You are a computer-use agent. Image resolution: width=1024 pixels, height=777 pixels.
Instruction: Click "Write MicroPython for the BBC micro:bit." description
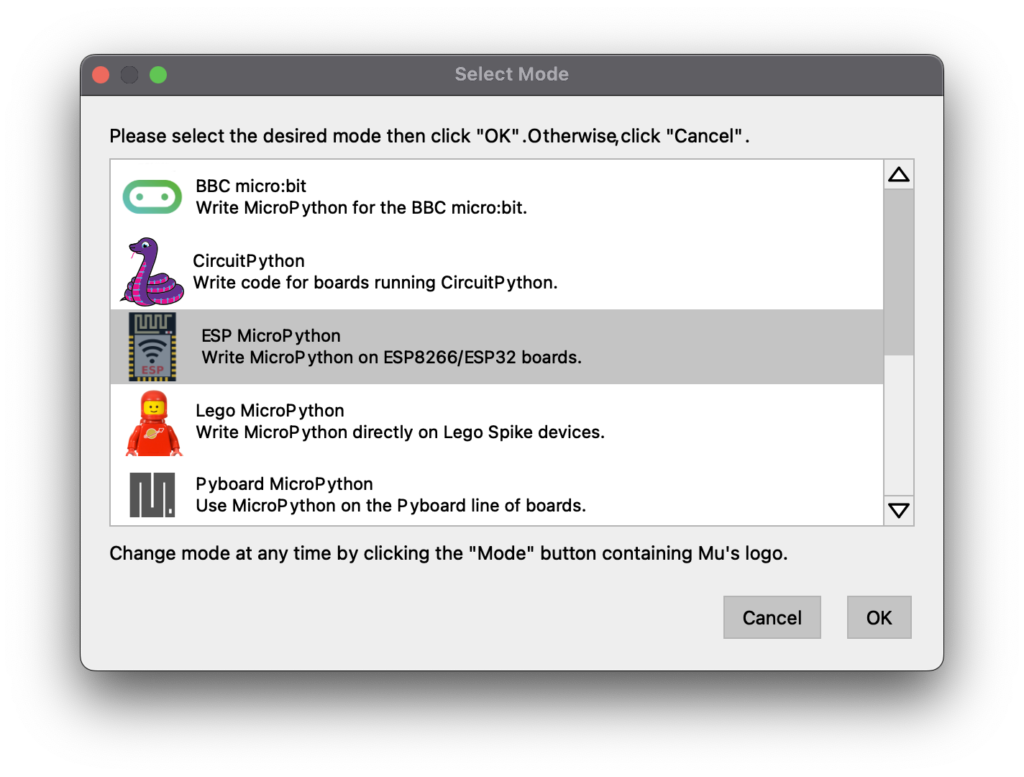point(361,208)
